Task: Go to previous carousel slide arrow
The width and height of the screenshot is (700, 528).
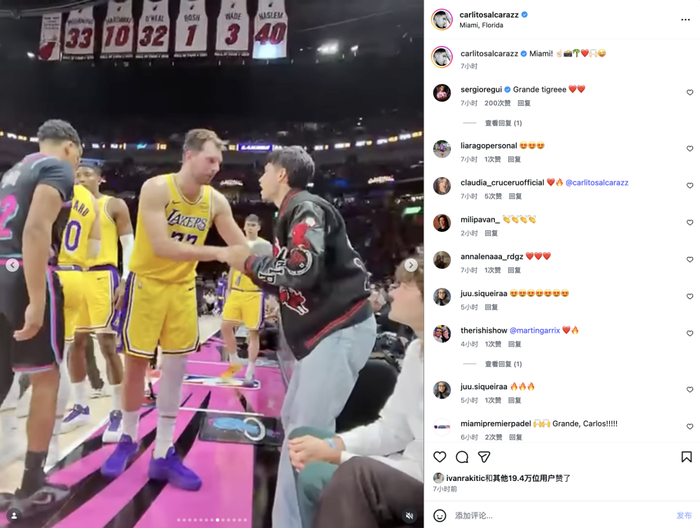Action: [12, 265]
